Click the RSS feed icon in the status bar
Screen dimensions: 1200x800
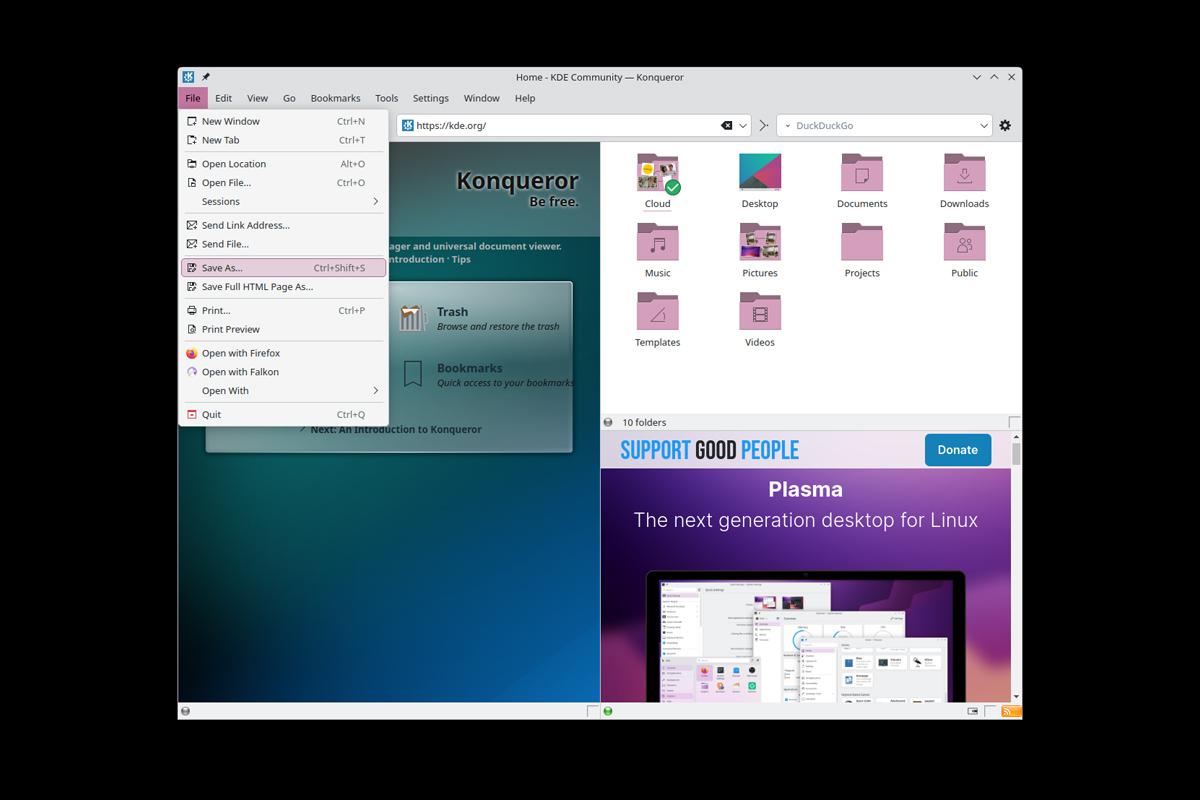(x=1011, y=711)
